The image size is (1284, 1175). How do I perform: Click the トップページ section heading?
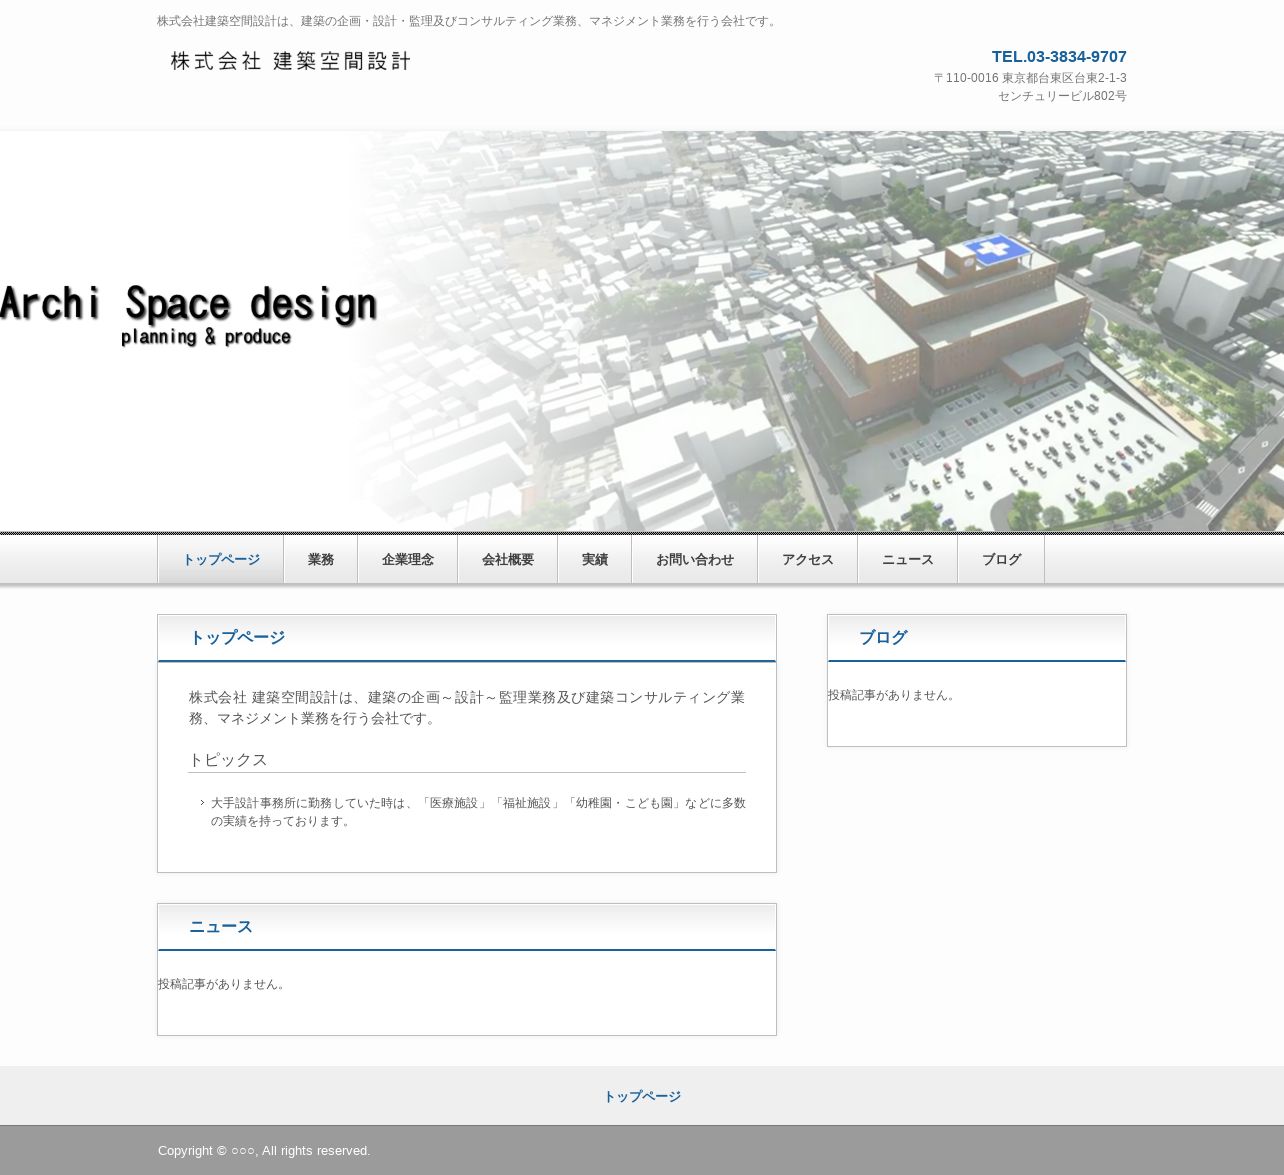click(x=237, y=638)
